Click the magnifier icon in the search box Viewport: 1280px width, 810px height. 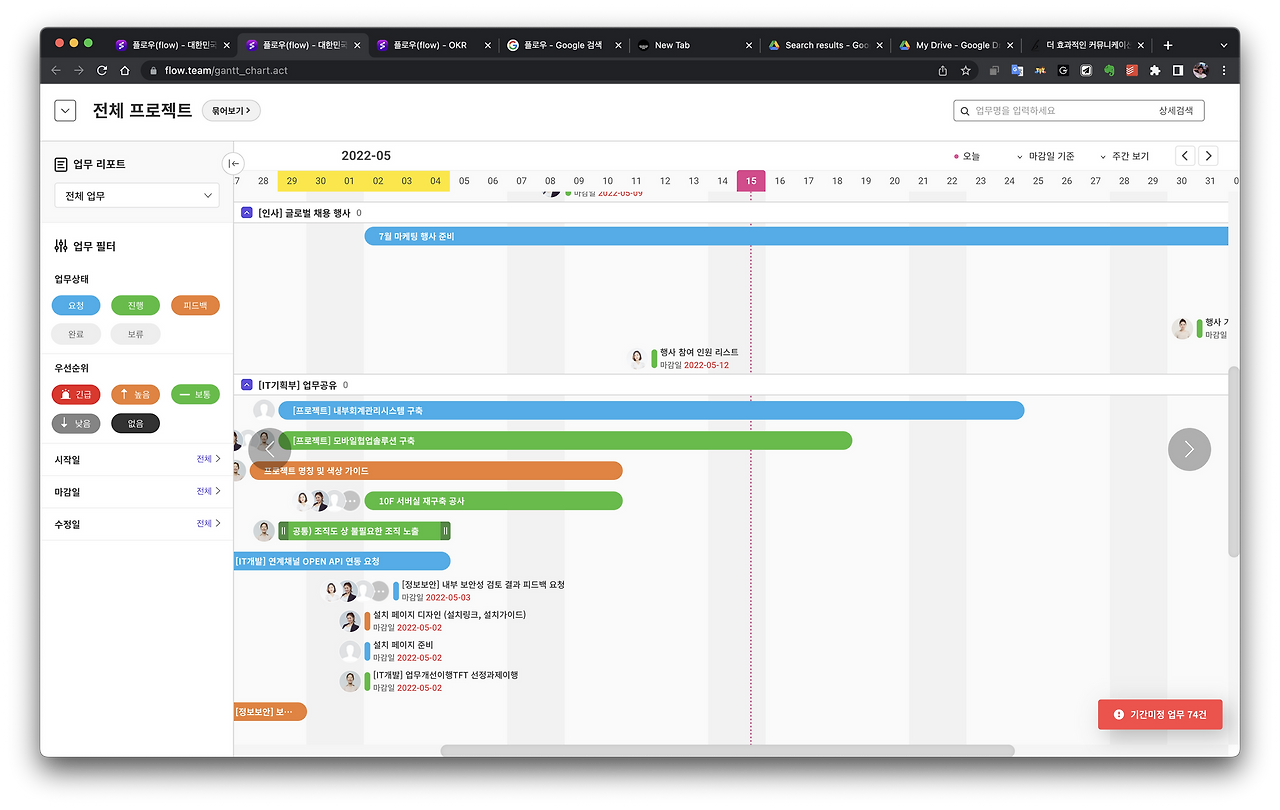(x=964, y=111)
